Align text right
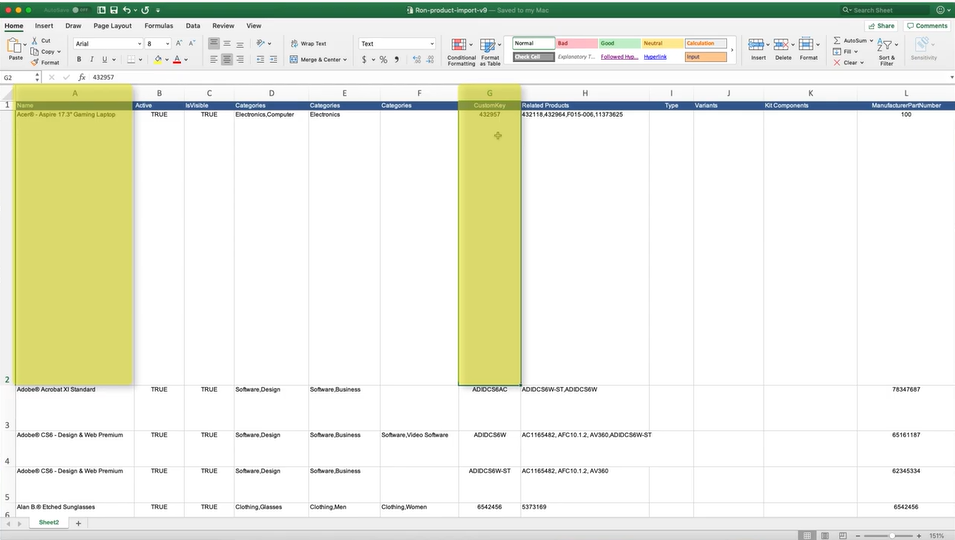Image resolution: width=955 pixels, height=540 pixels. coord(240,59)
